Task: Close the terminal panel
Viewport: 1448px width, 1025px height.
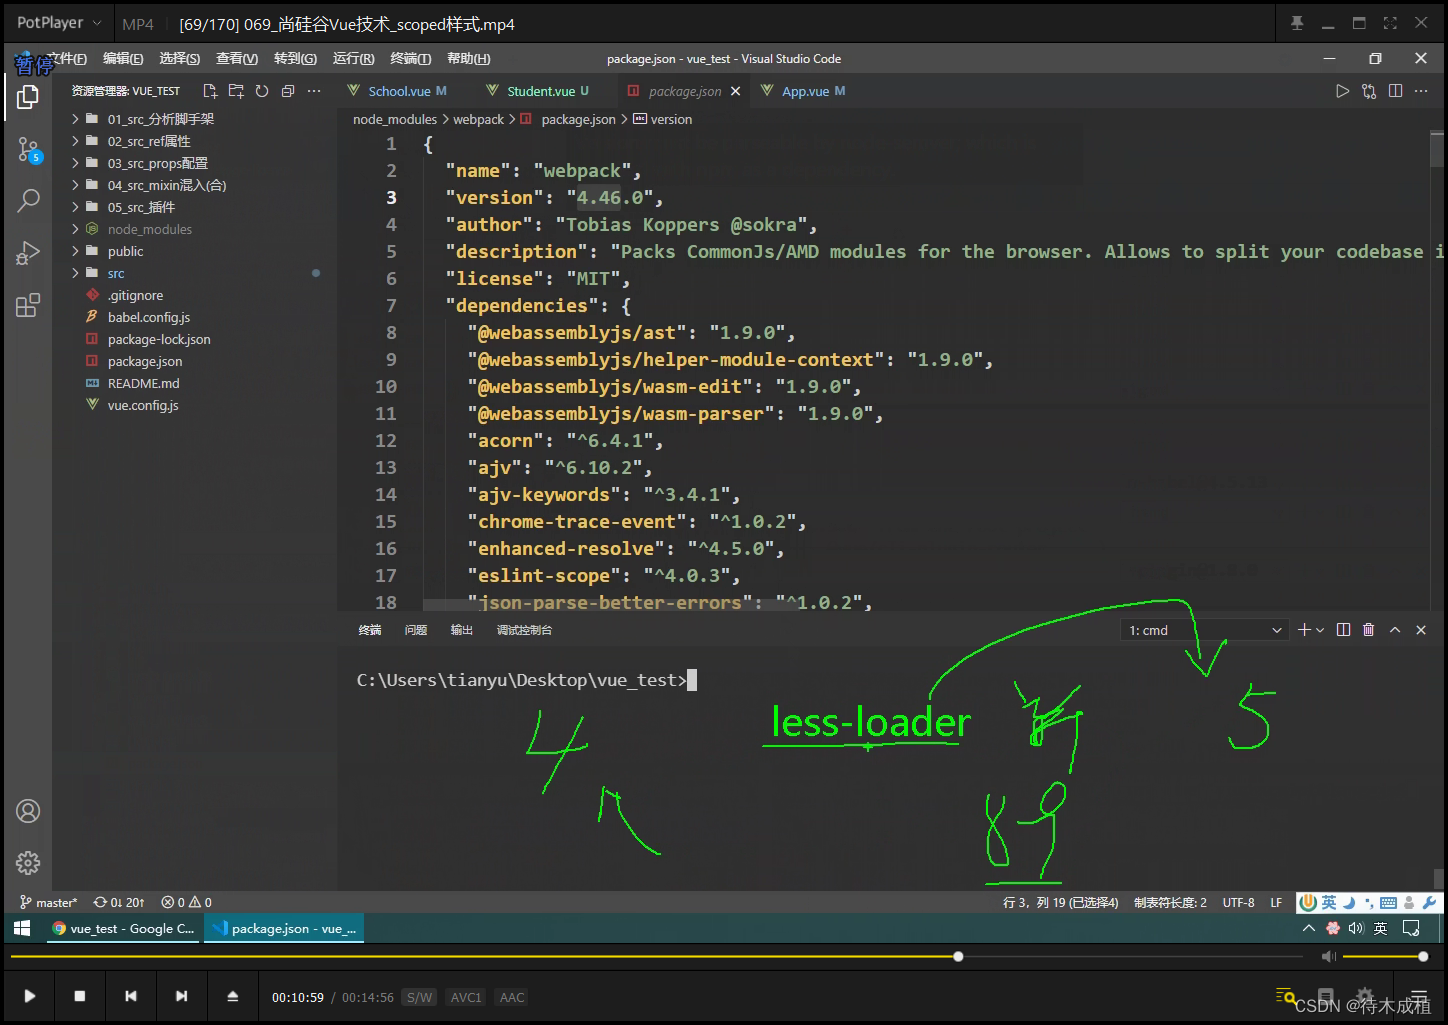Action: 1421,630
